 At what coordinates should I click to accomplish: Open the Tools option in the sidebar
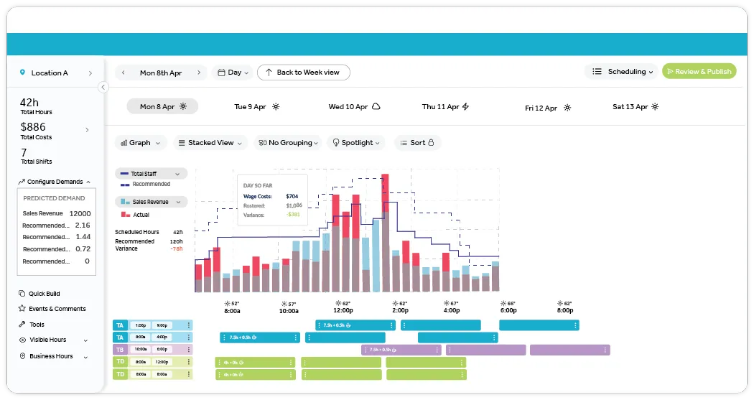pos(37,324)
